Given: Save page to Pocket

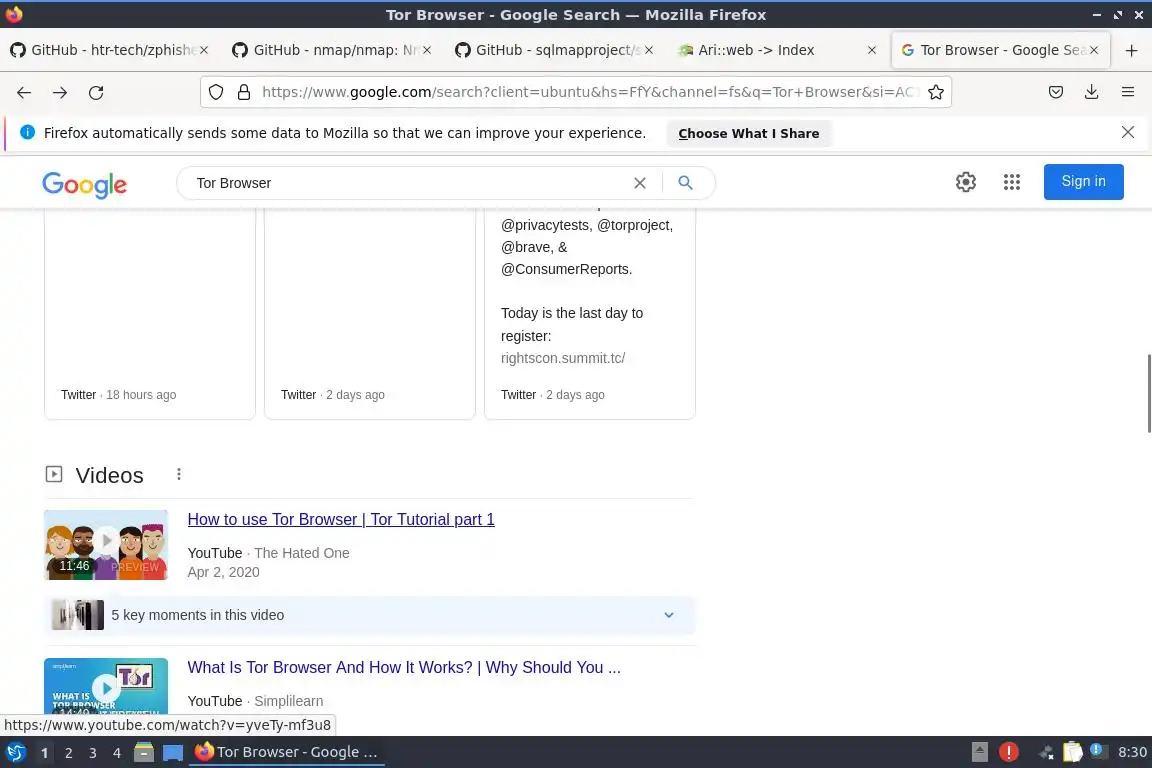Looking at the screenshot, I should coord(1056,92).
